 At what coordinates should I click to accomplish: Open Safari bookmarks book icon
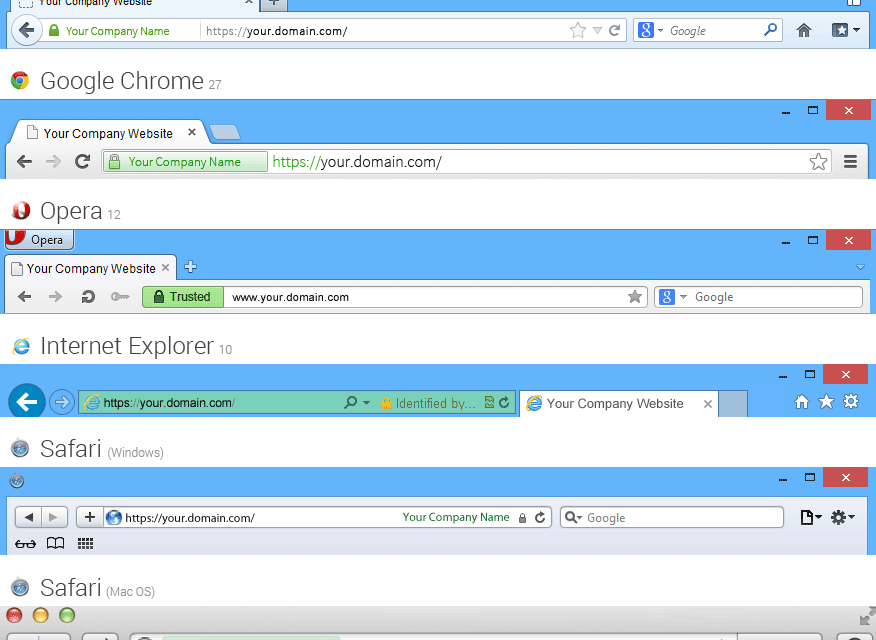coord(55,543)
